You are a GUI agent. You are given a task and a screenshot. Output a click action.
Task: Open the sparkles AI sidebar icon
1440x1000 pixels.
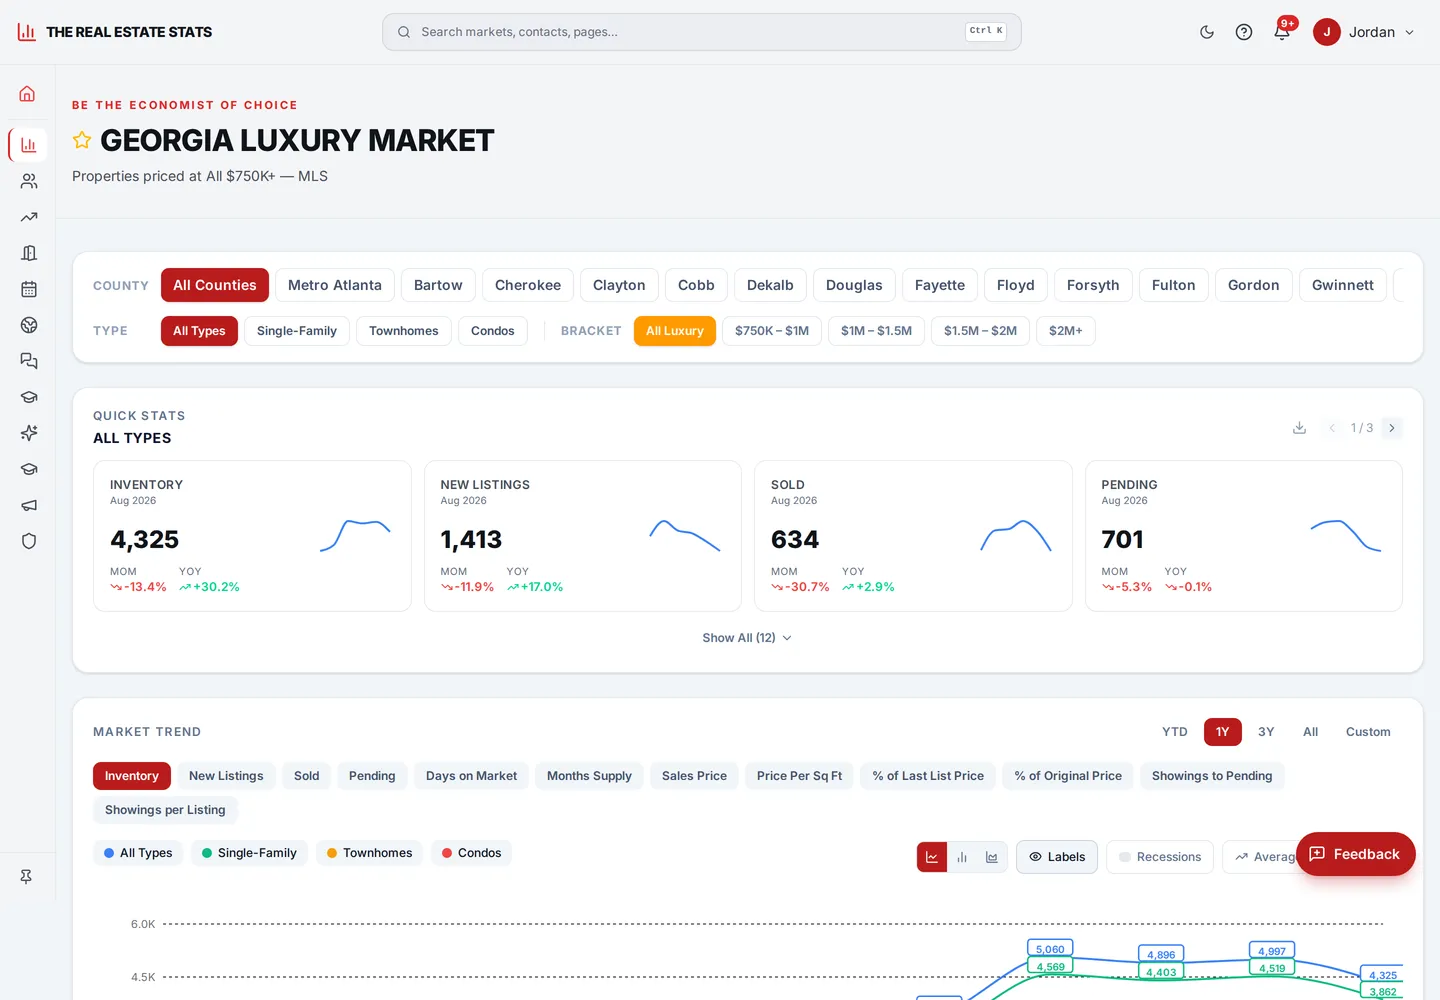coord(28,433)
